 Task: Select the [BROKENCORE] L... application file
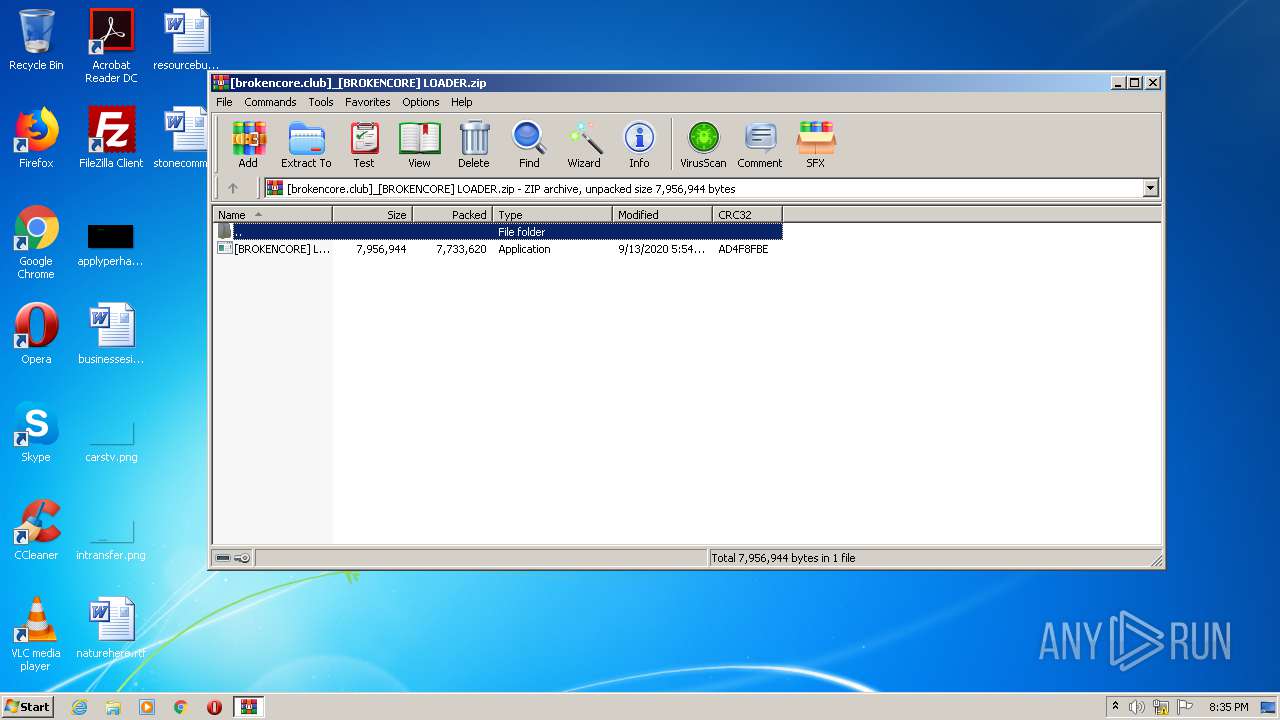(280, 249)
